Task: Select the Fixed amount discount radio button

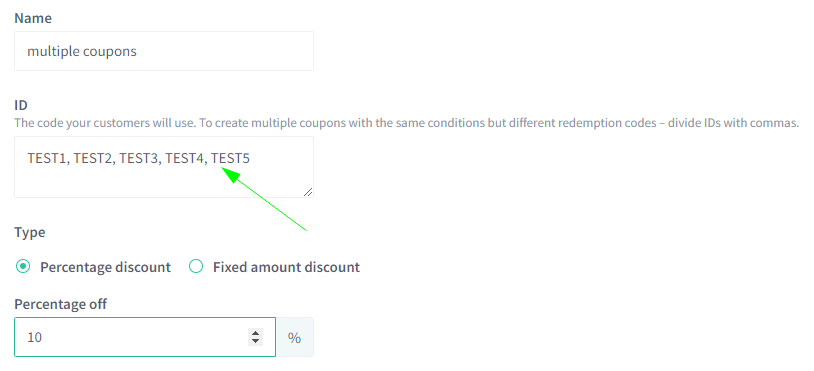Action: [196, 267]
